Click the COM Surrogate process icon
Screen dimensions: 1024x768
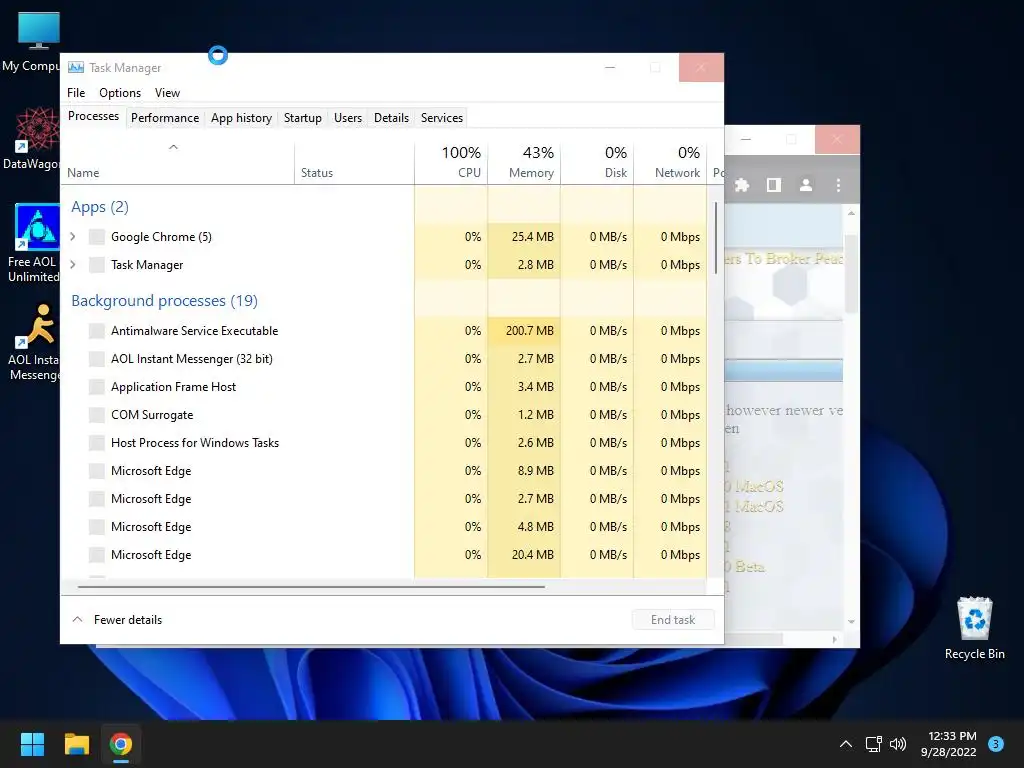coord(97,415)
